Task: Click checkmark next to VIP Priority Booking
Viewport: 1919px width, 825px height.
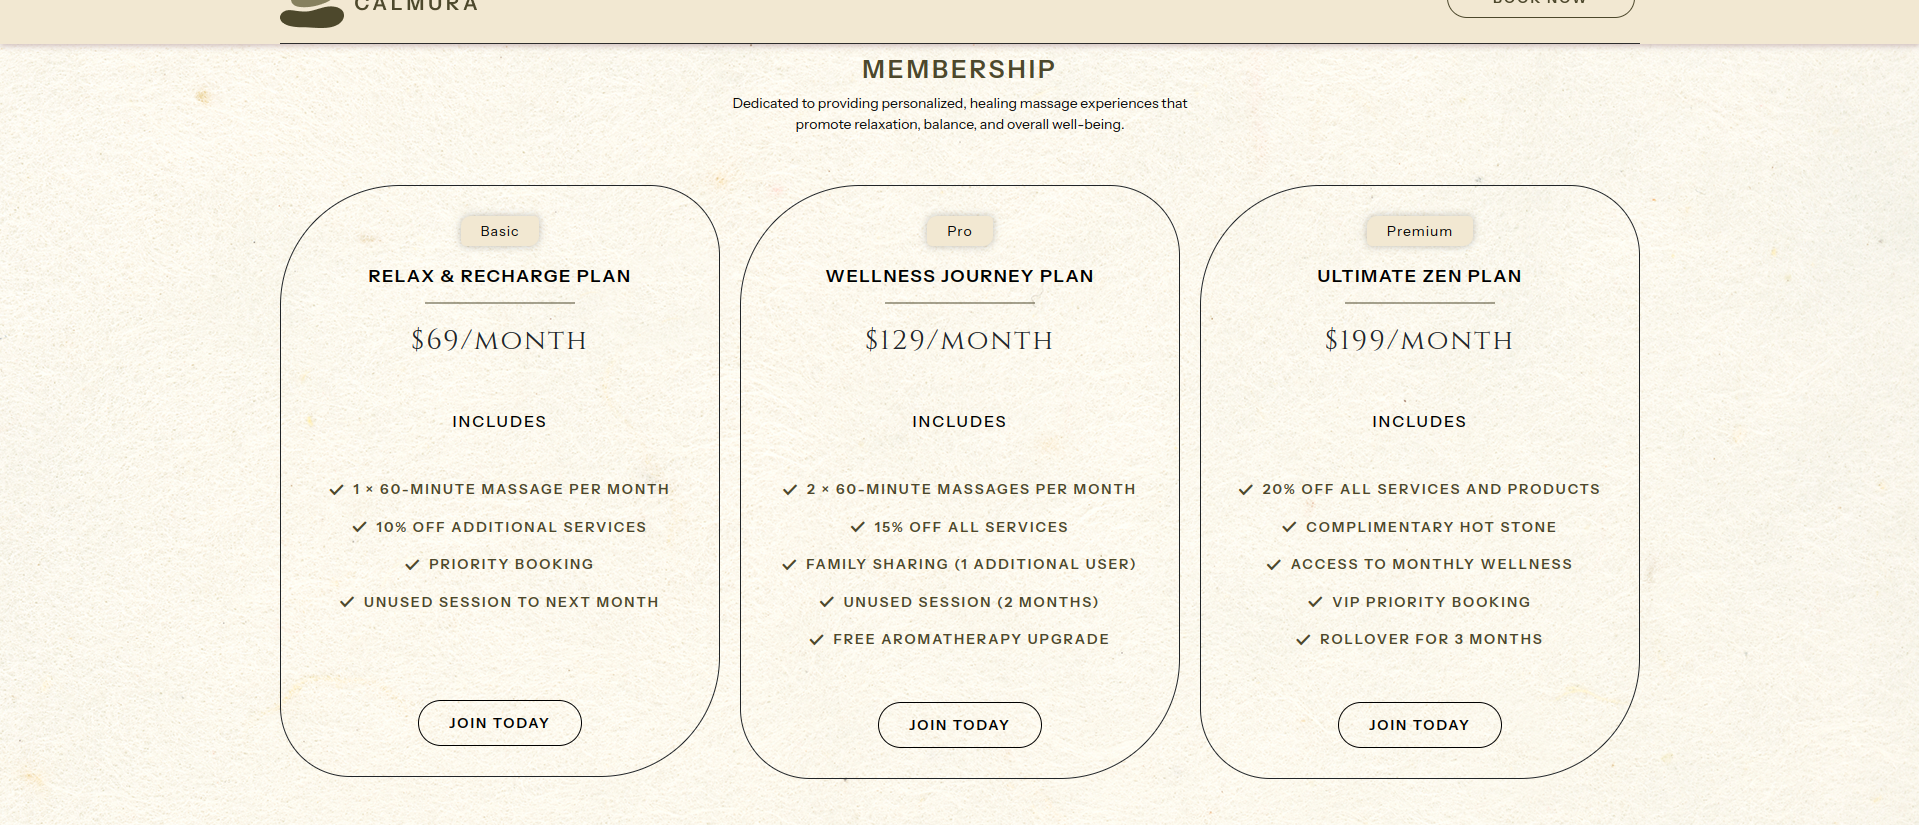Action: pos(1316,602)
